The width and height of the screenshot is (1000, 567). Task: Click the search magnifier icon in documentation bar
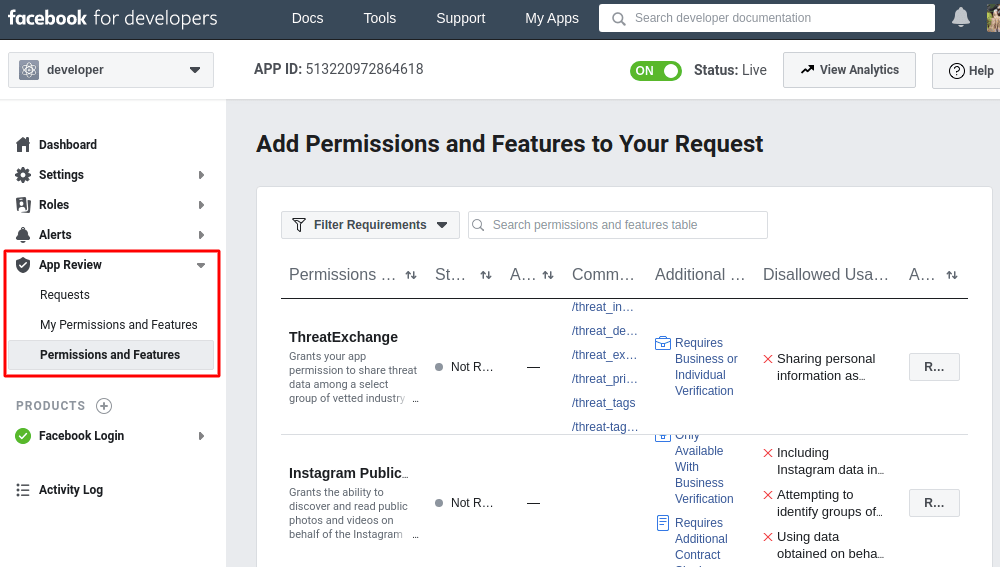[x=618, y=18]
